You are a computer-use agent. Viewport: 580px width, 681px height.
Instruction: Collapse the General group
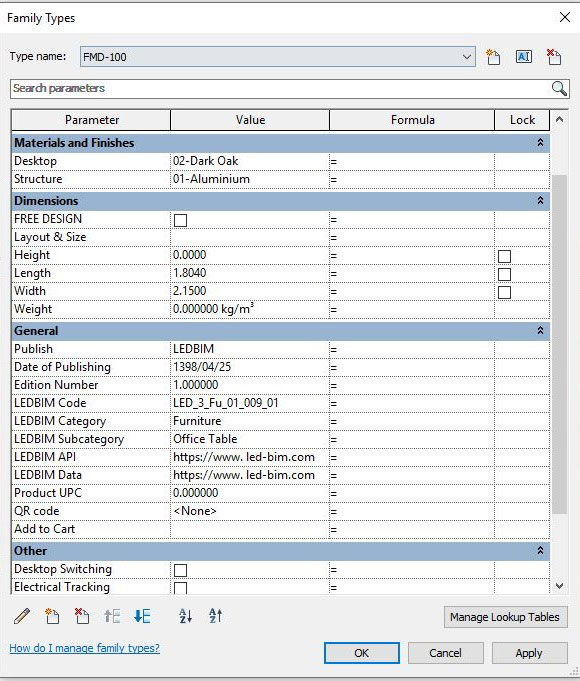tap(540, 331)
